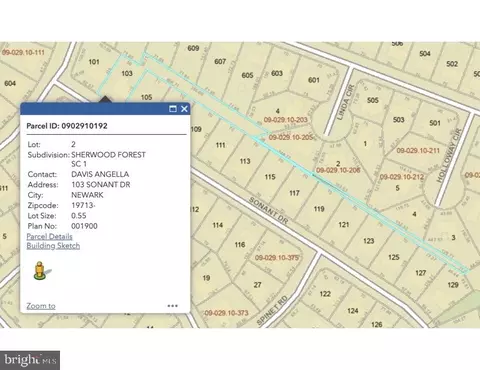Select parcel 501 on the map
The height and width of the screenshot is (370, 480).
click(435, 123)
